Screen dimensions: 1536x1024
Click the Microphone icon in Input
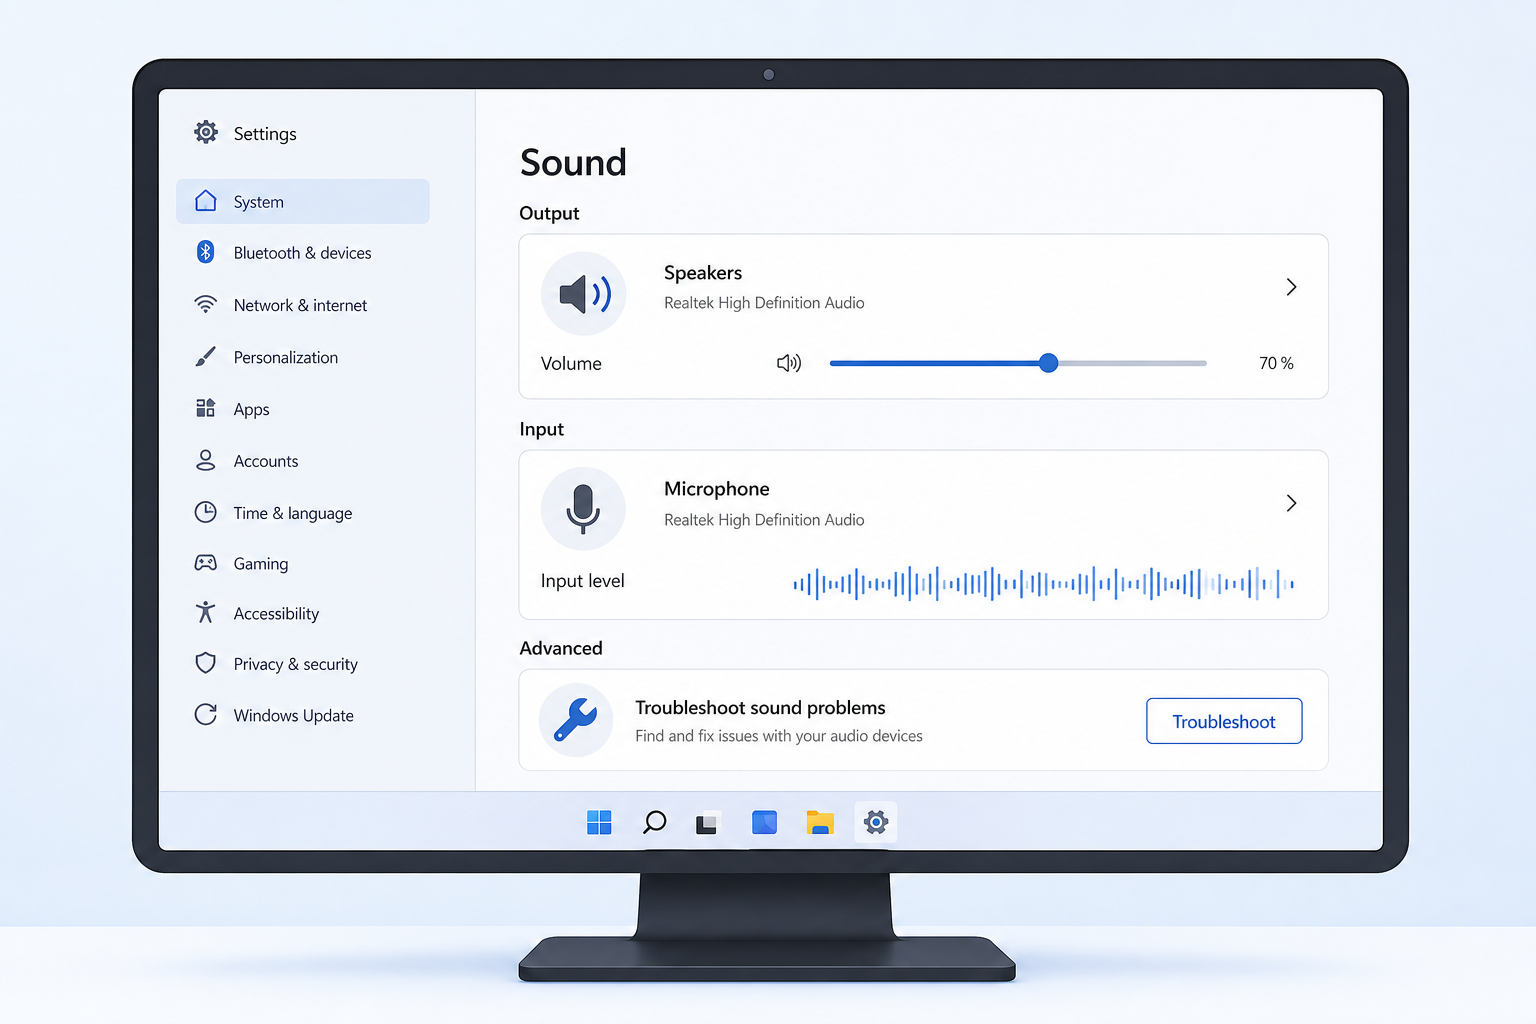click(x=583, y=509)
